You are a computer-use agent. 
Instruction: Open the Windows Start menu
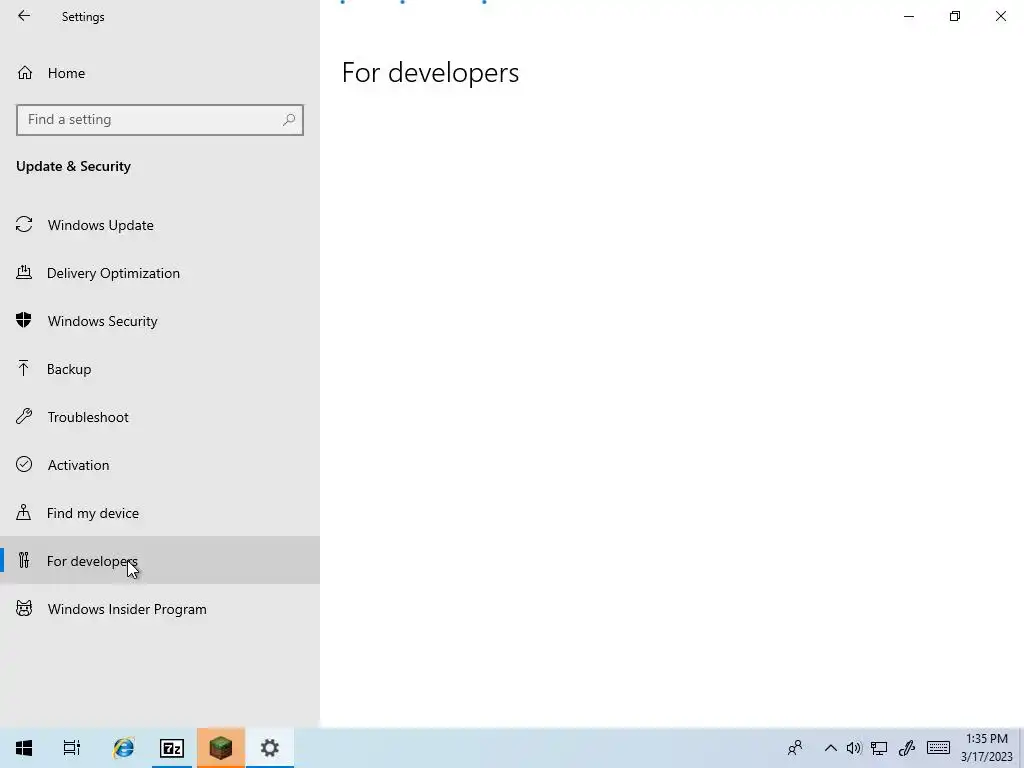pos(24,748)
